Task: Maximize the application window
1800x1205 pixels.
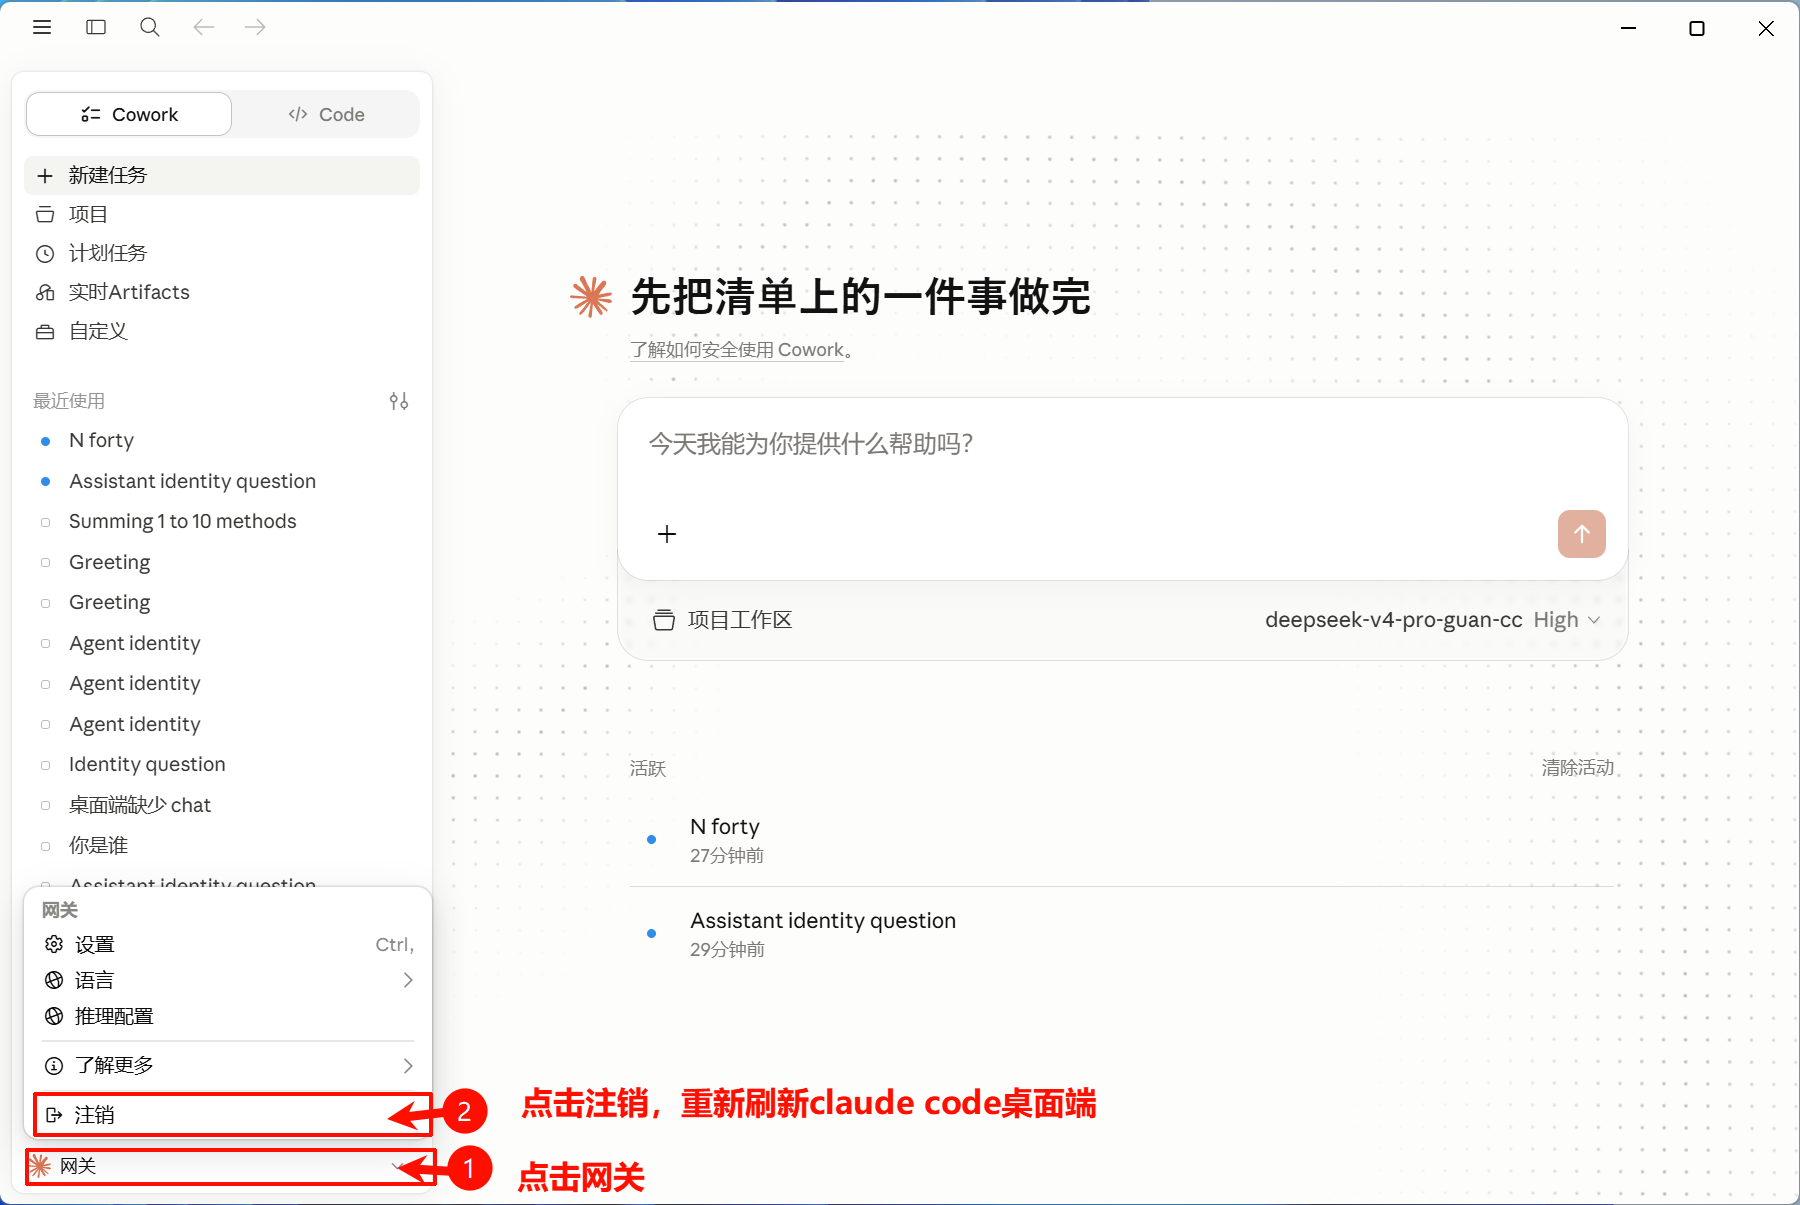Action: tap(1697, 28)
